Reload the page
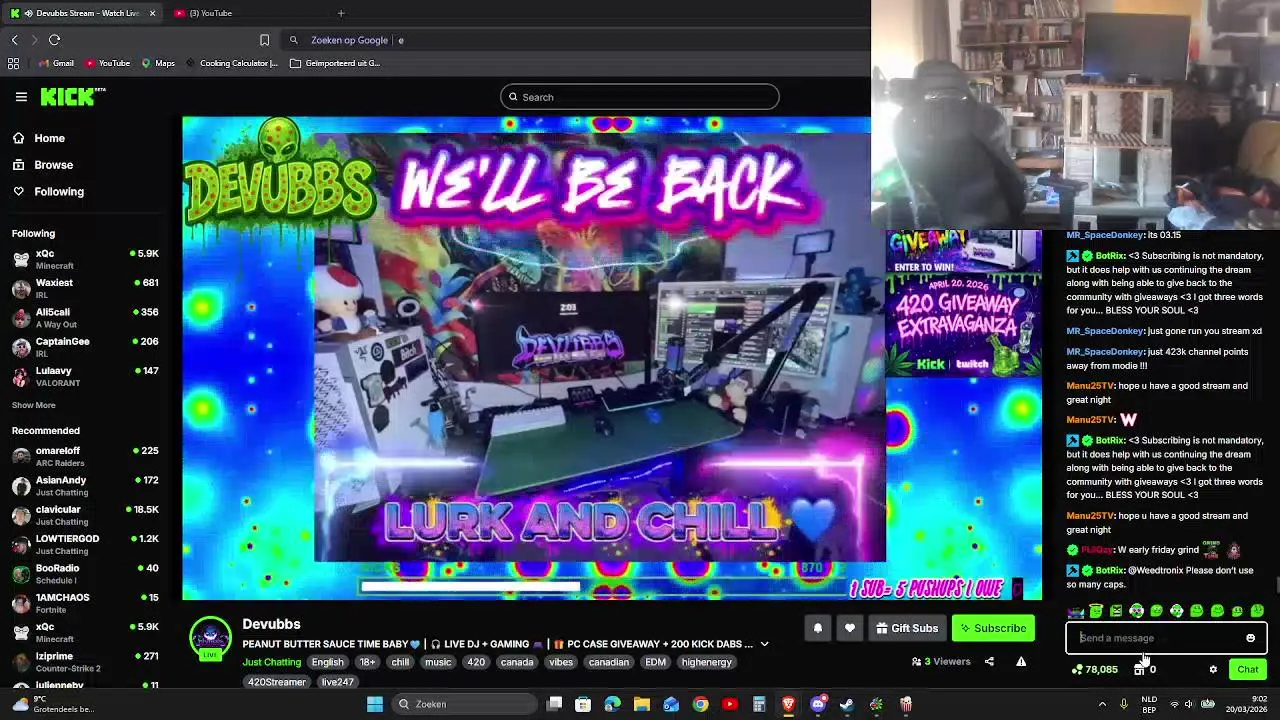 [54, 40]
